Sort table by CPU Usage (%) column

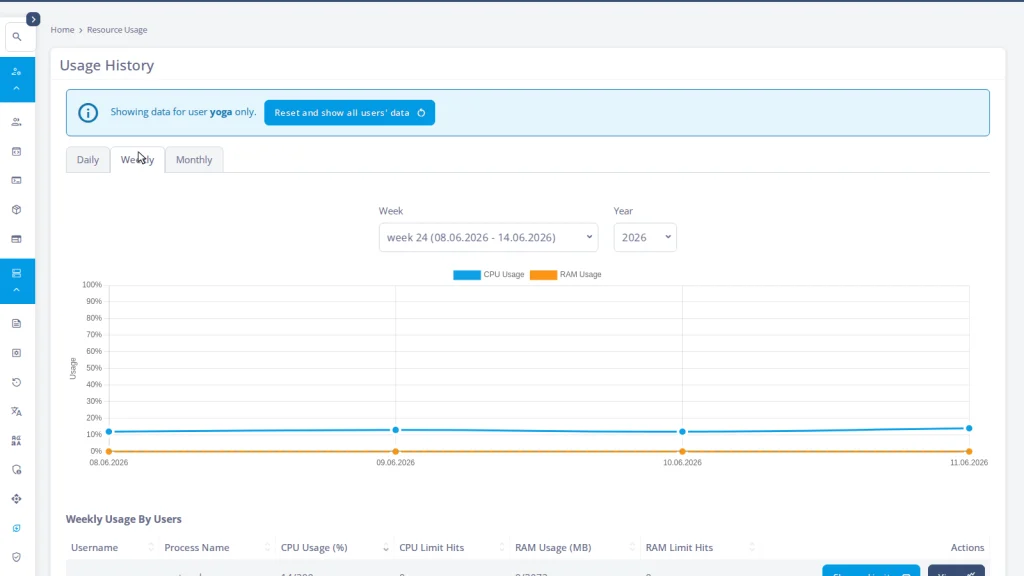(334, 547)
